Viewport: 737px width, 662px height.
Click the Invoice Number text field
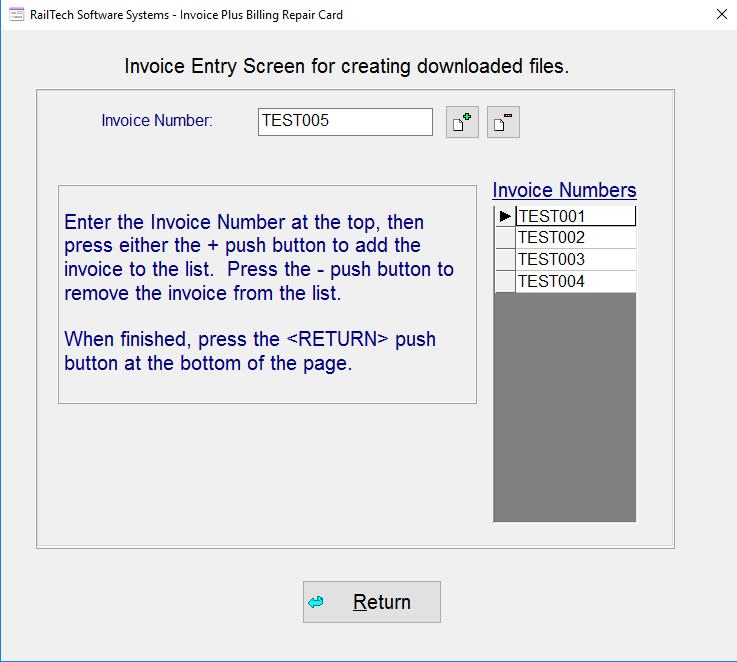click(345, 121)
